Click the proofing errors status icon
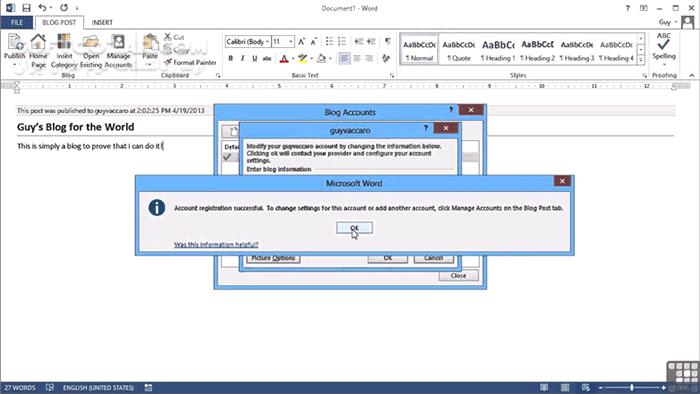The image size is (700, 394). 50,387
